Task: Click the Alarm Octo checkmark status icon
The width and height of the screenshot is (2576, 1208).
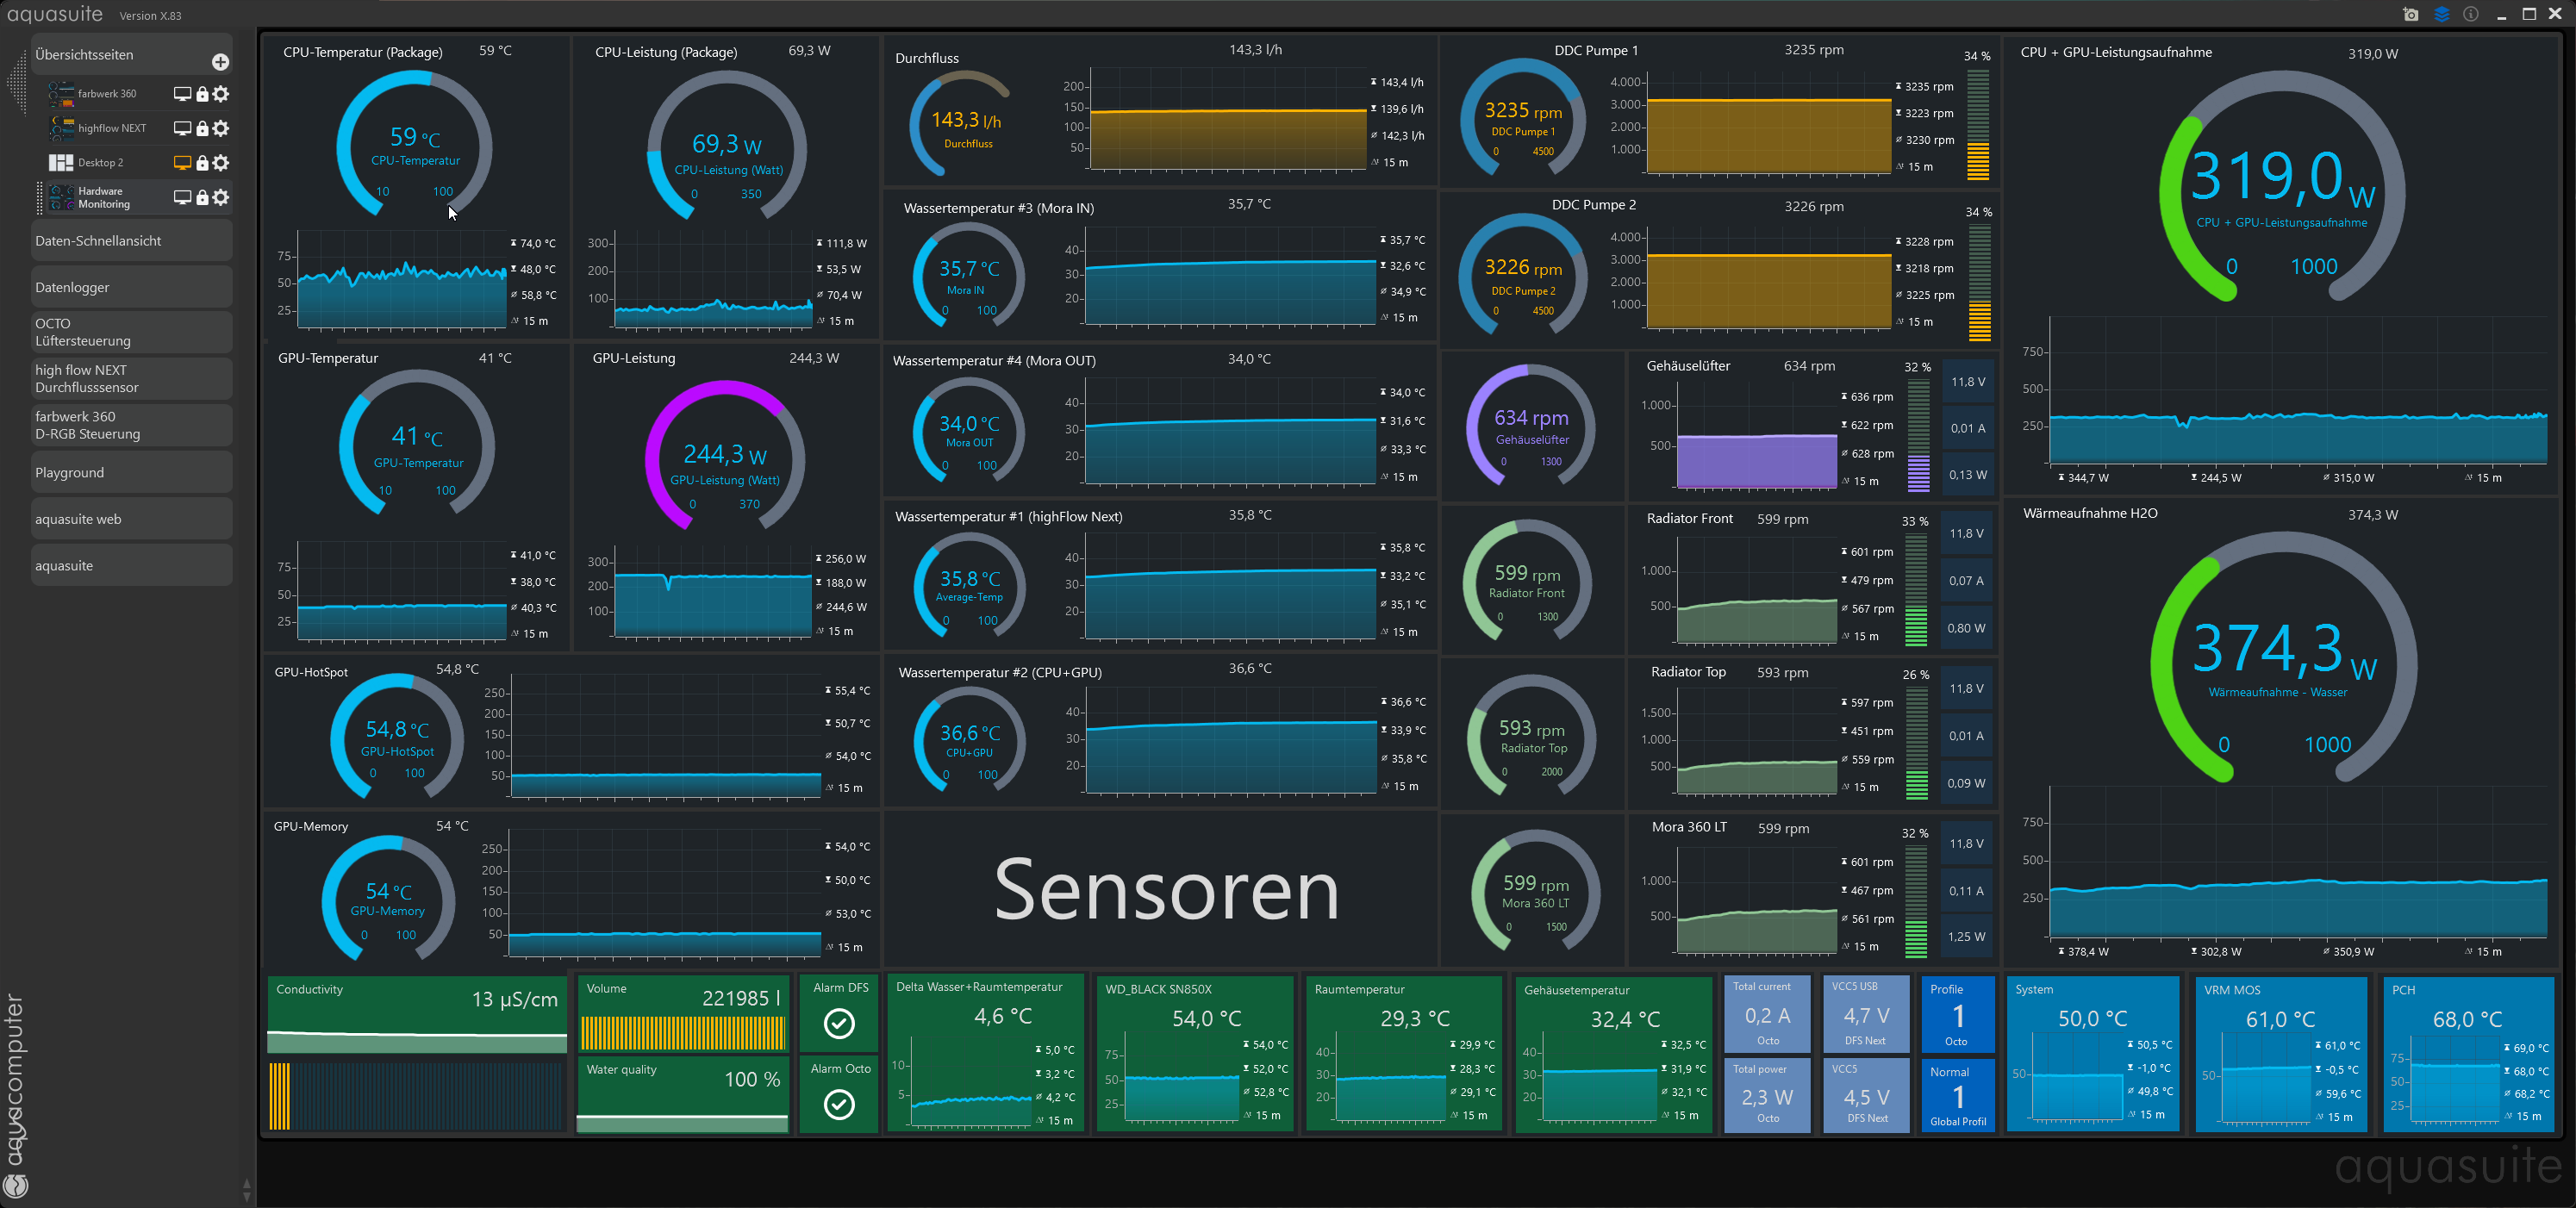Action: click(x=839, y=1104)
